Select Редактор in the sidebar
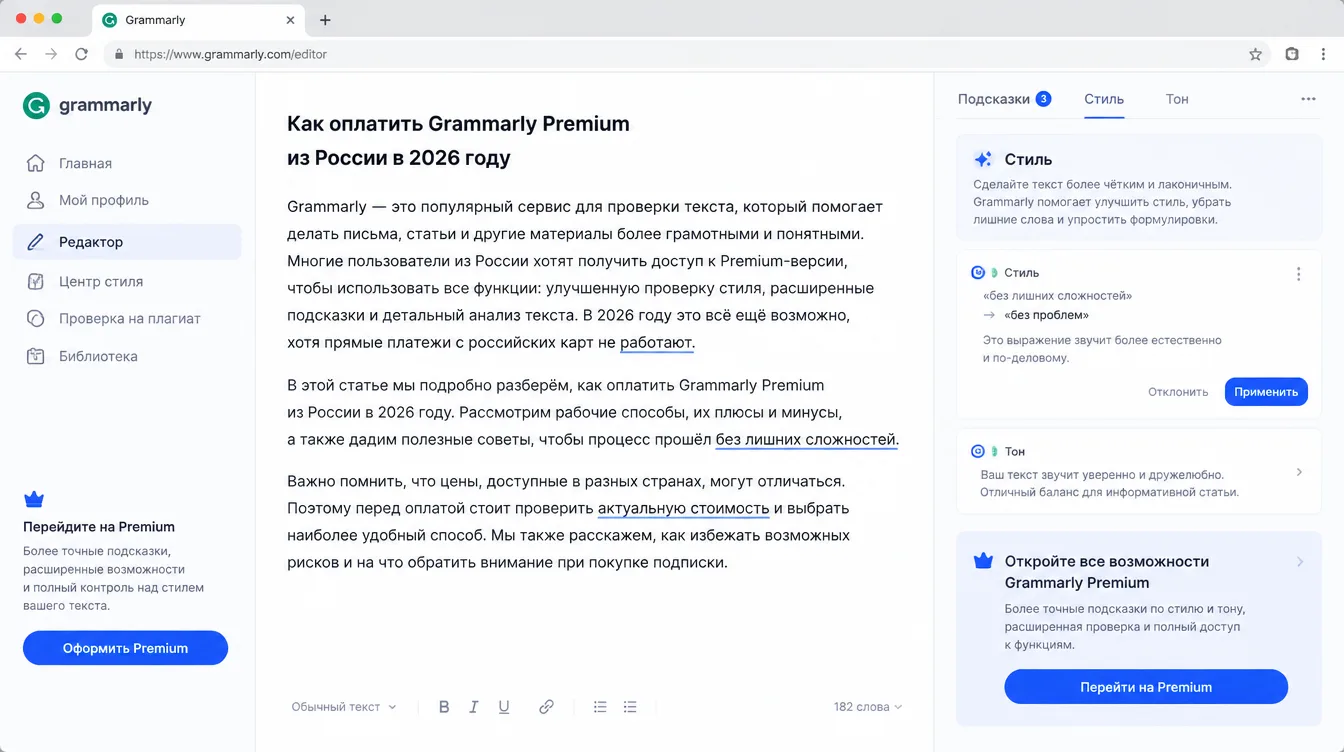This screenshot has width=1344, height=752. click(x=127, y=242)
